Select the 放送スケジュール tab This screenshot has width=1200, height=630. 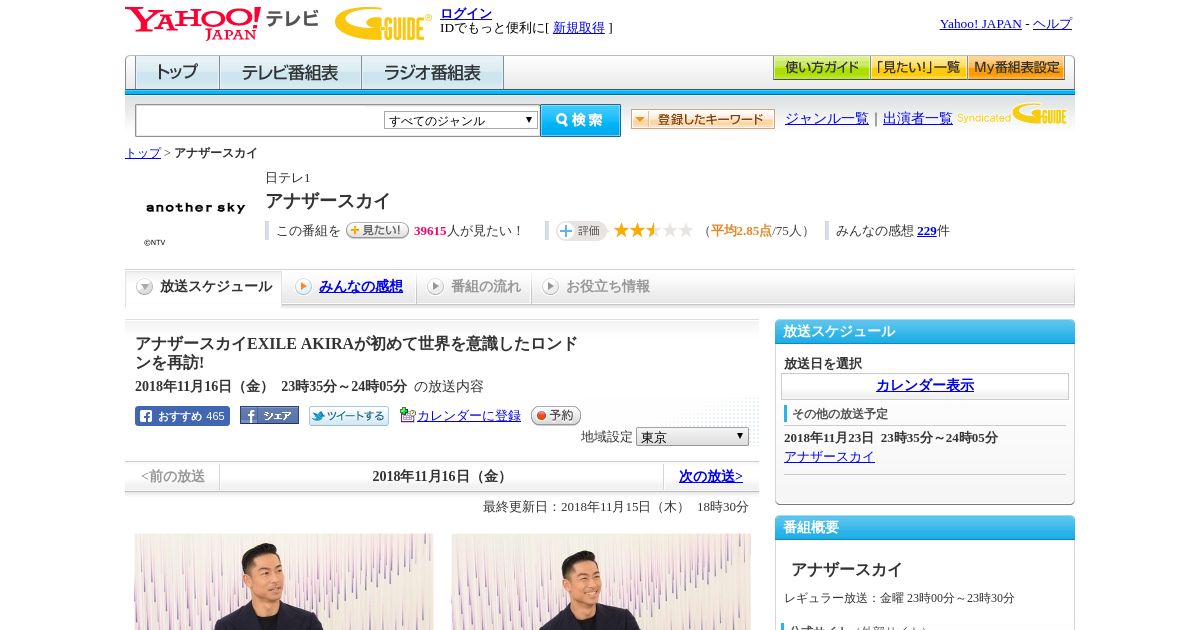pyautogui.click(x=204, y=287)
